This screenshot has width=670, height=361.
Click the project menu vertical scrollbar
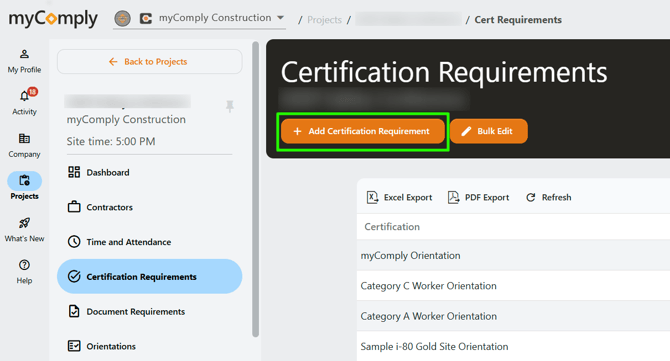coord(256,189)
